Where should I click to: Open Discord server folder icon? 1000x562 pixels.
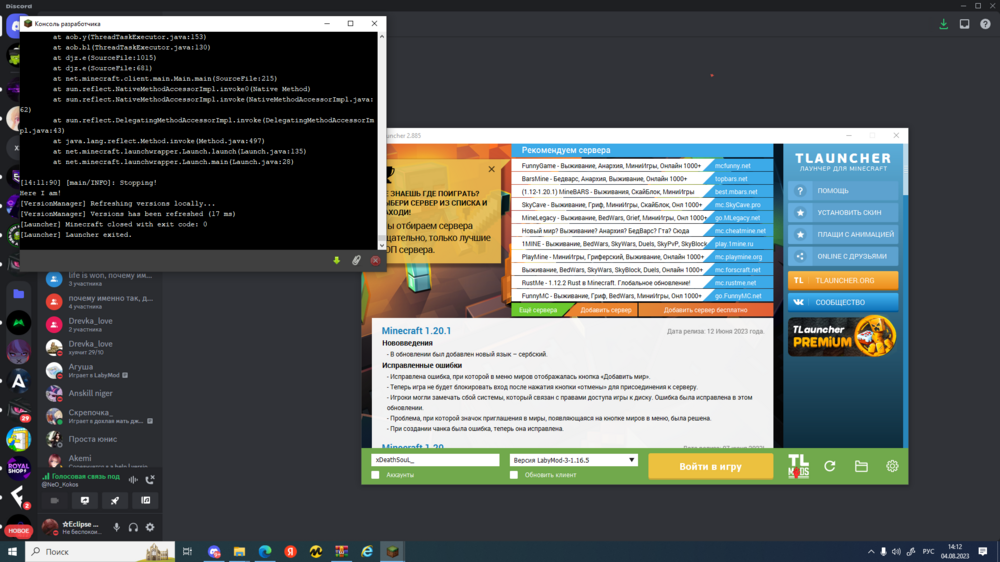18,294
